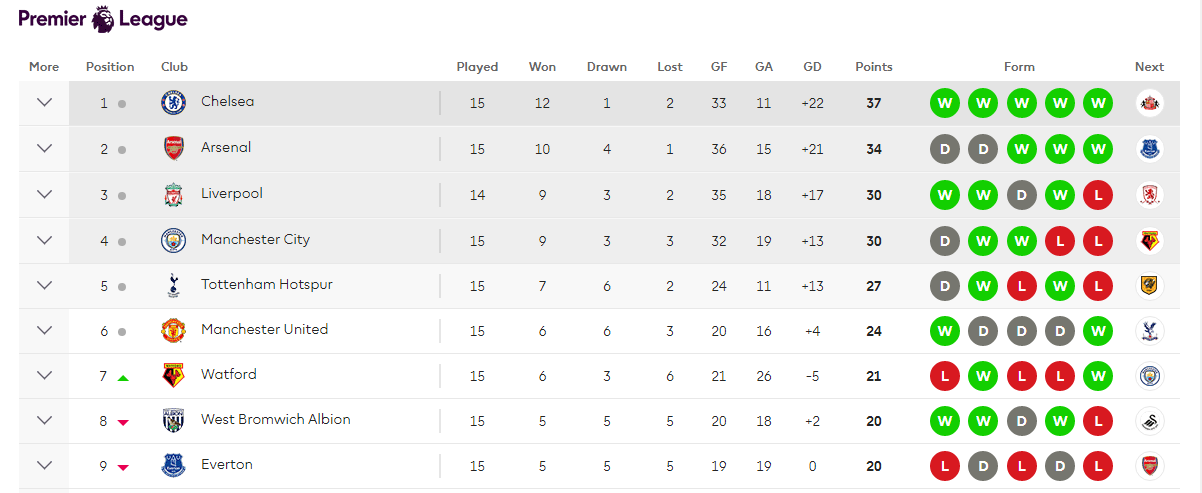This screenshot has height=493, width=1202.
Task: Sort table by Points column header
Action: tap(873, 67)
